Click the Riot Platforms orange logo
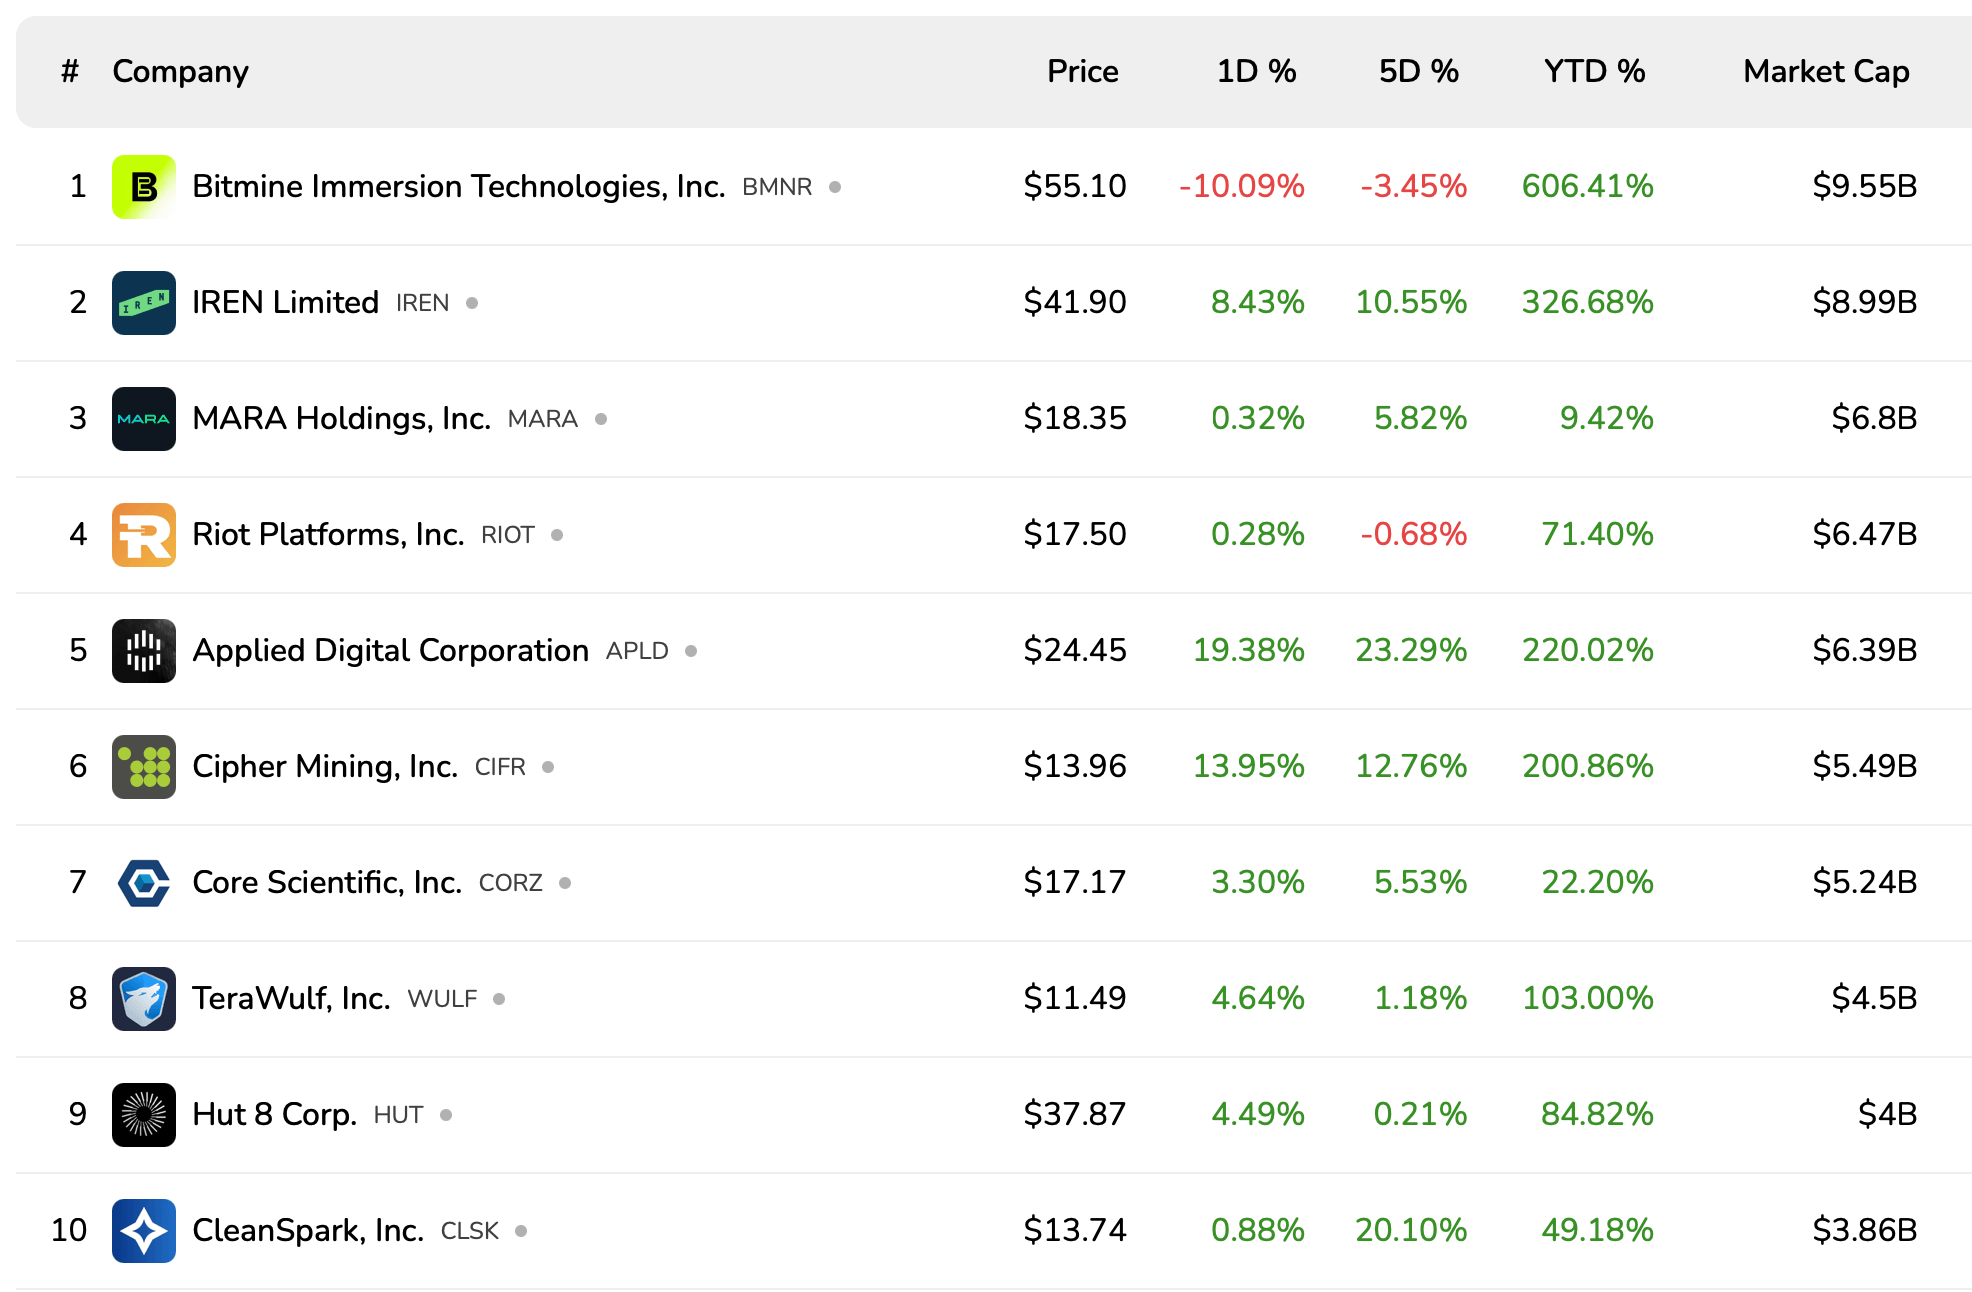1972x1292 pixels. [x=143, y=535]
